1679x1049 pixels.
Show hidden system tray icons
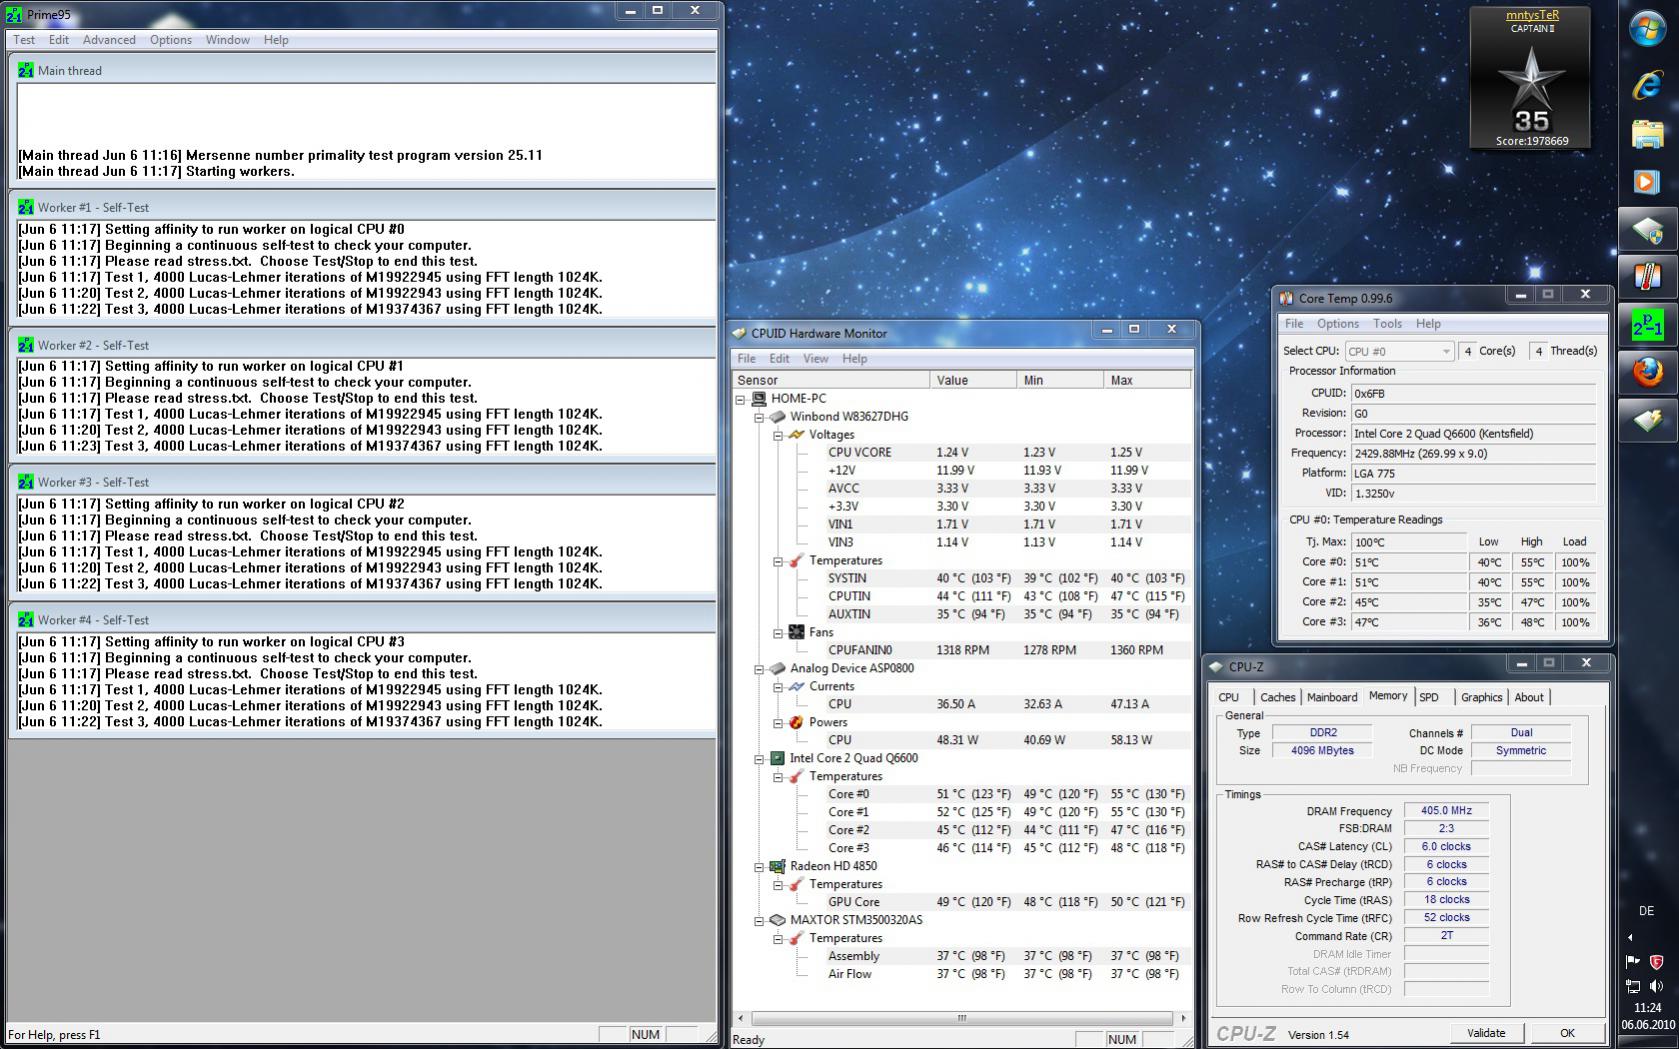(x=1630, y=938)
